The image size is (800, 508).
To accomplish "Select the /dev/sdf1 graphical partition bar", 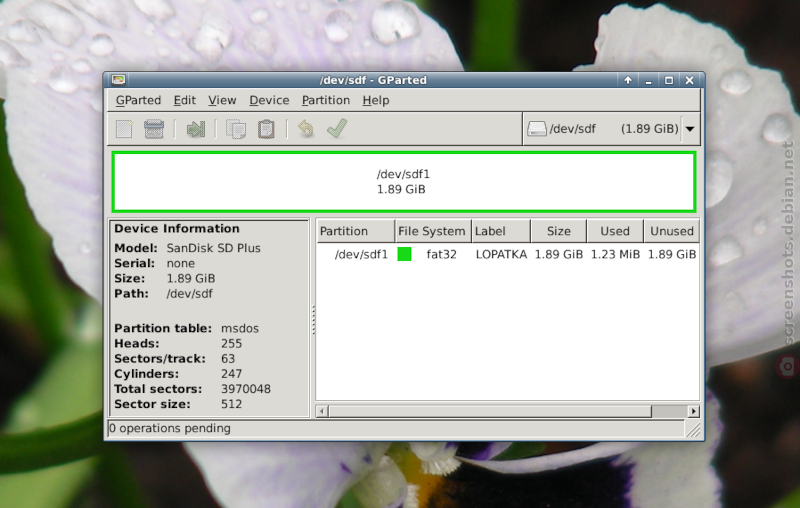I will click(x=404, y=182).
